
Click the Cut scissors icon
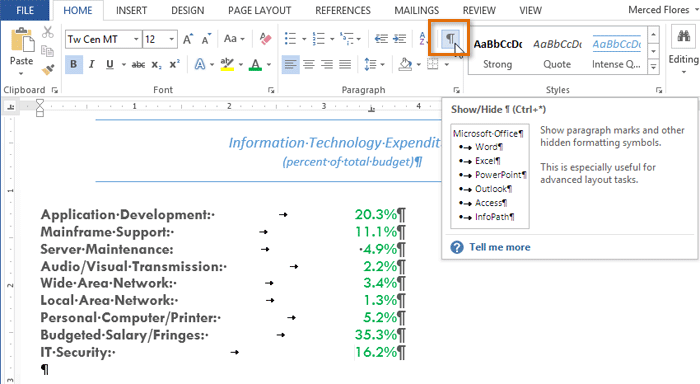[47, 32]
